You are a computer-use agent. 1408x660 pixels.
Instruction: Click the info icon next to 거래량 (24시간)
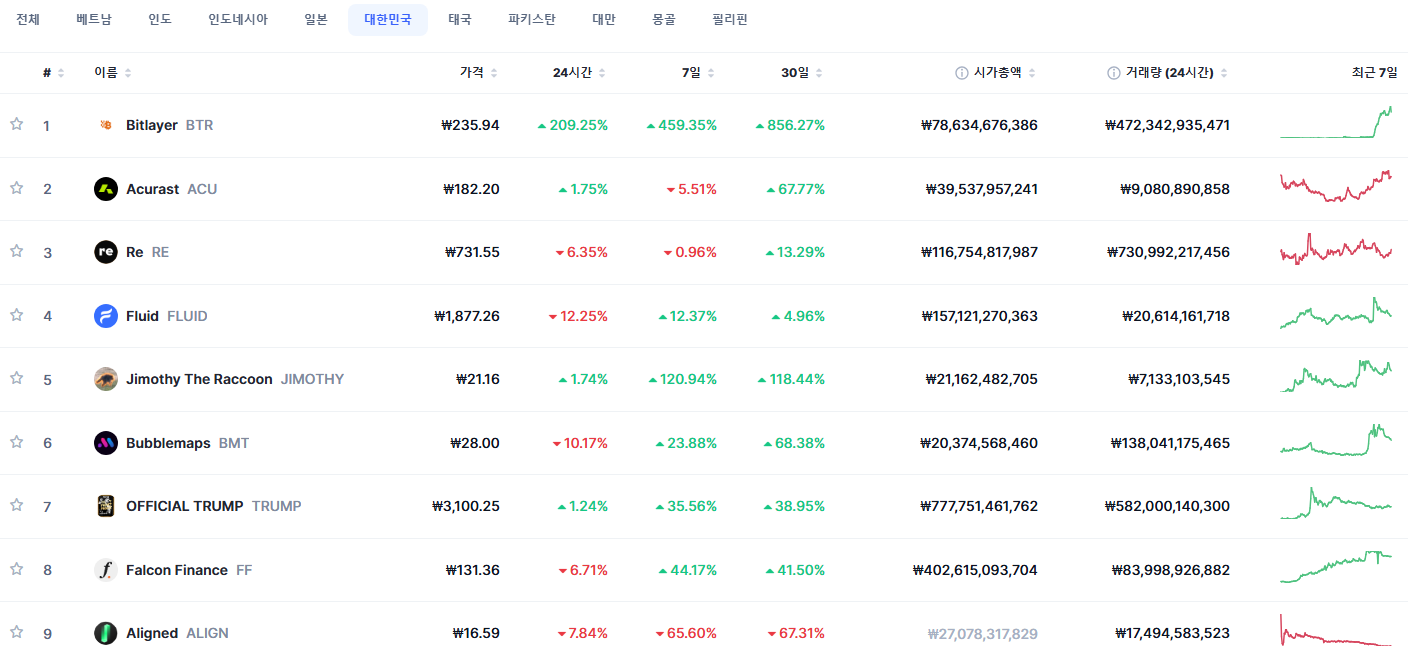[1114, 73]
